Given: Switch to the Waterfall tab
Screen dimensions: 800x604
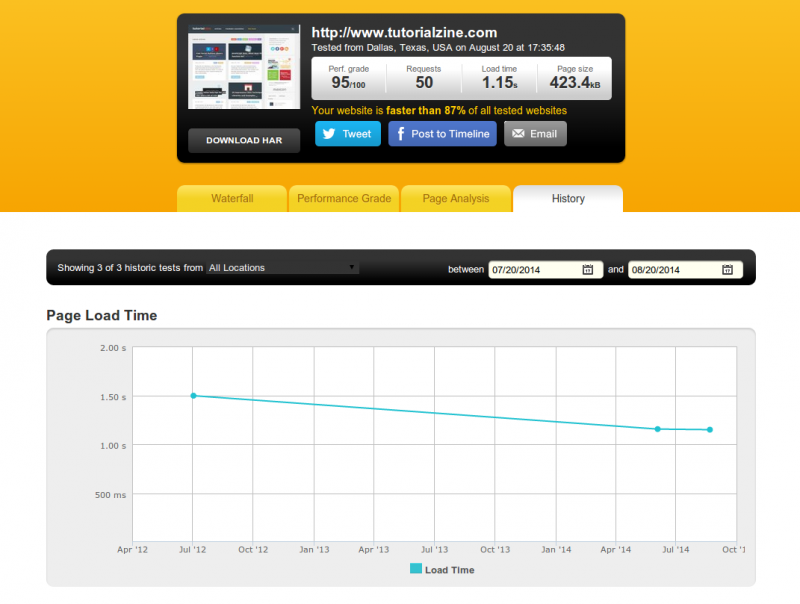Looking at the screenshot, I should (x=232, y=199).
